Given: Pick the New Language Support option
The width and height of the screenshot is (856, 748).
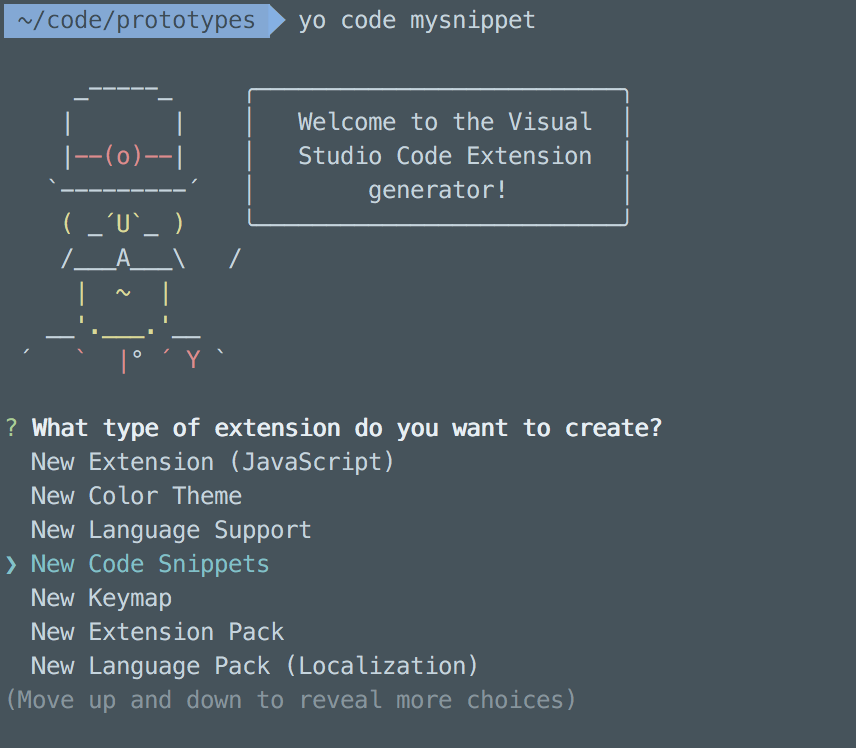Looking at the screenshot, I should click(x=171, y=530).
